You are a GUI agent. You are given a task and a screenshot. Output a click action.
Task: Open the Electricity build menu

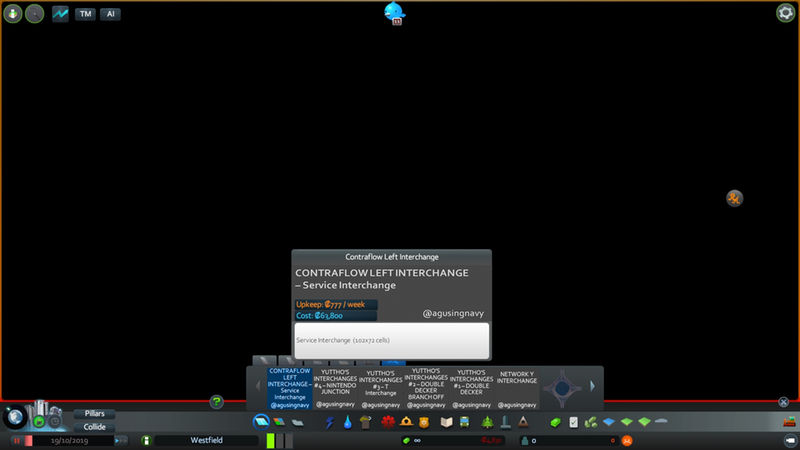pos(330,423)
